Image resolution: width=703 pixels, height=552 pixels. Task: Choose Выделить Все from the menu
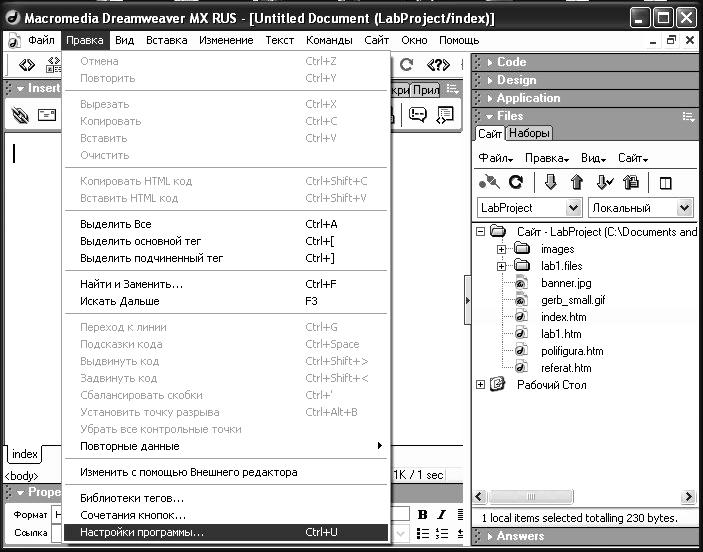pyautogui.click(x=226, y=224)
